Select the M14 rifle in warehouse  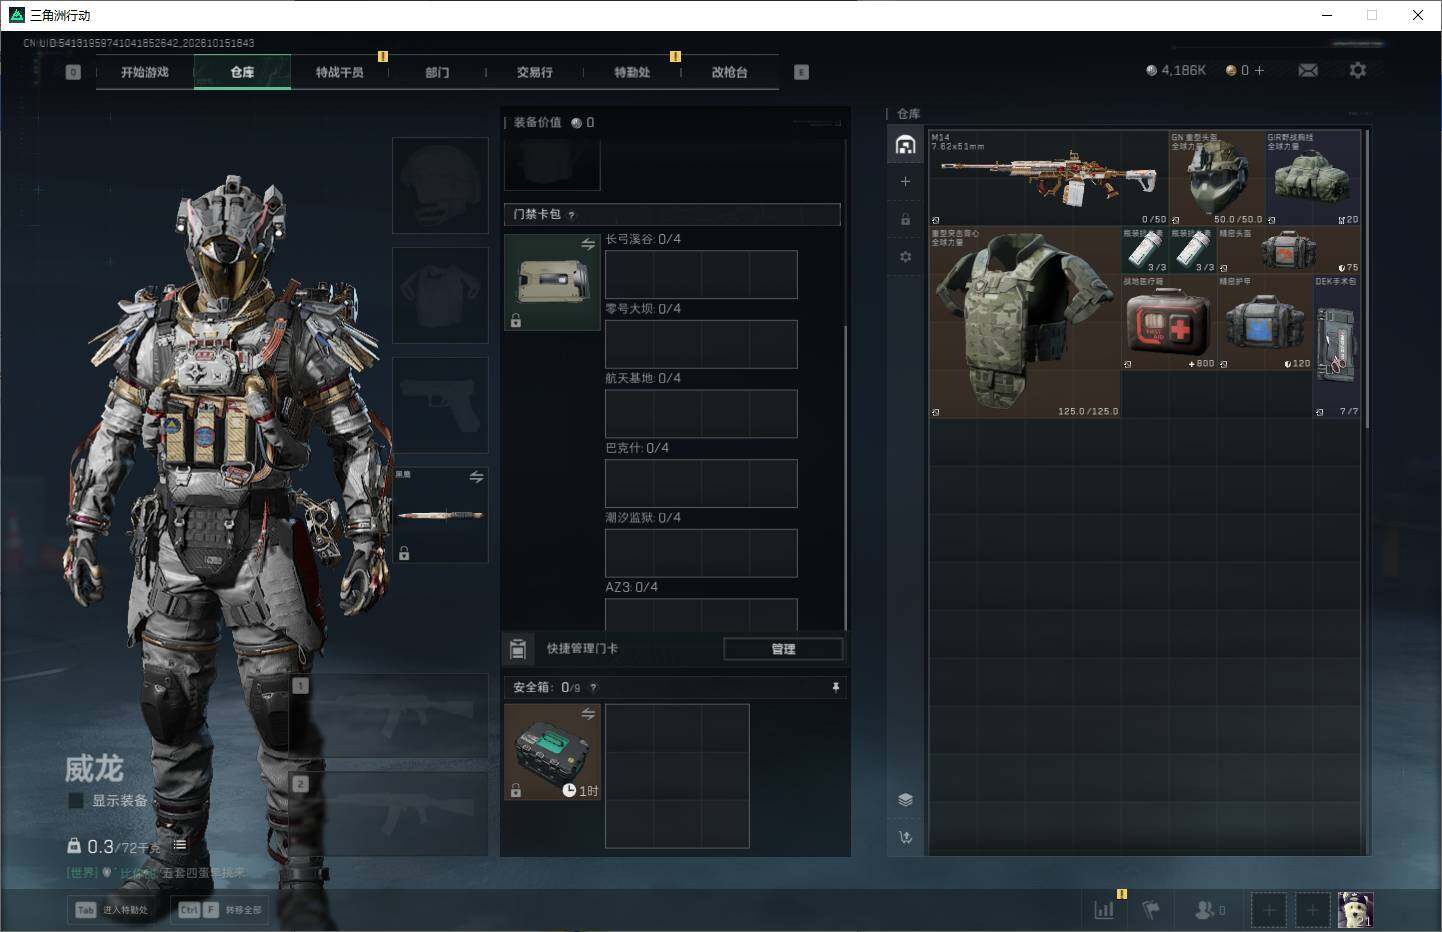1049,177
